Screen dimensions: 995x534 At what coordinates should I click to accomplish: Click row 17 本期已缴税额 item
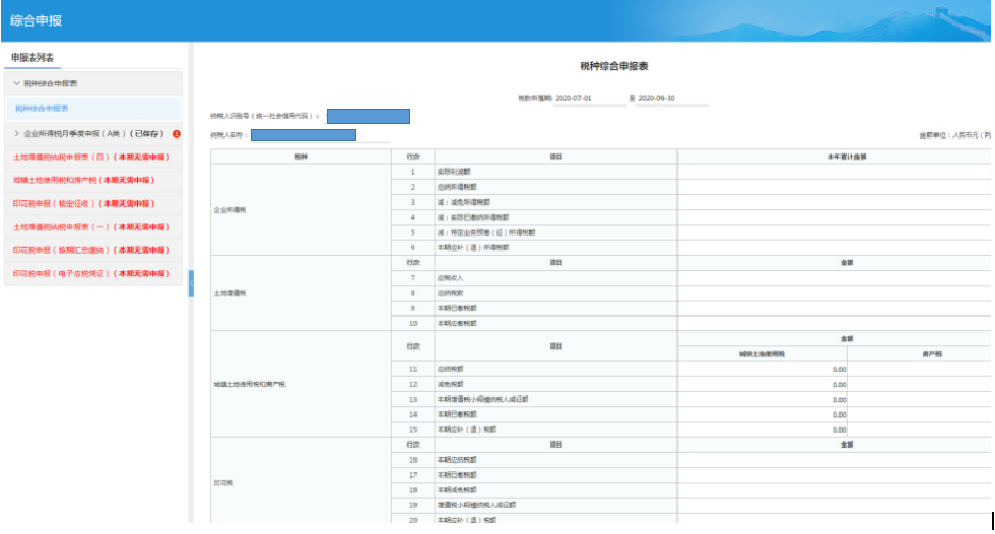click(457, 475)
